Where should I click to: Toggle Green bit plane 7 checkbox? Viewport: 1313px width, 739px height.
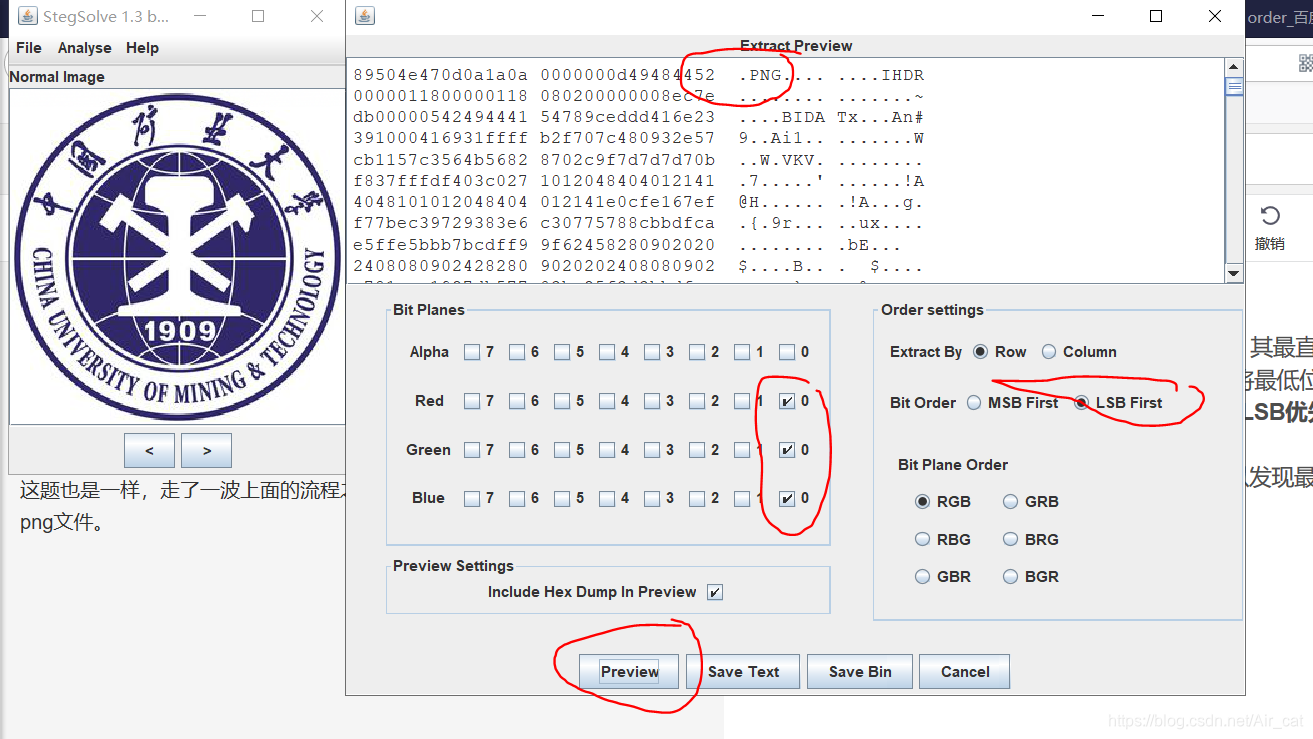[472, 450]
